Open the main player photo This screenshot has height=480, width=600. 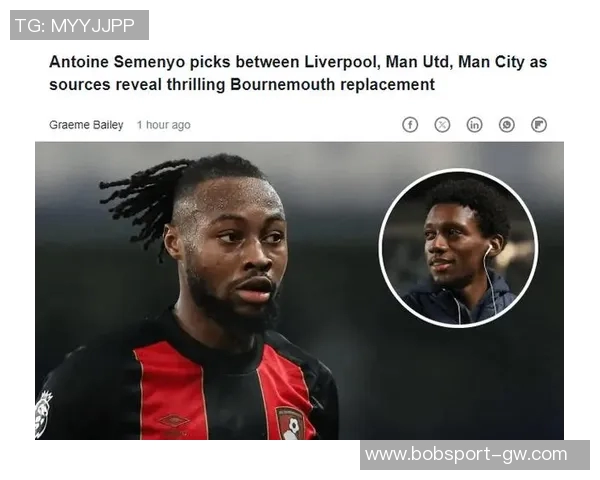[299, 291]
